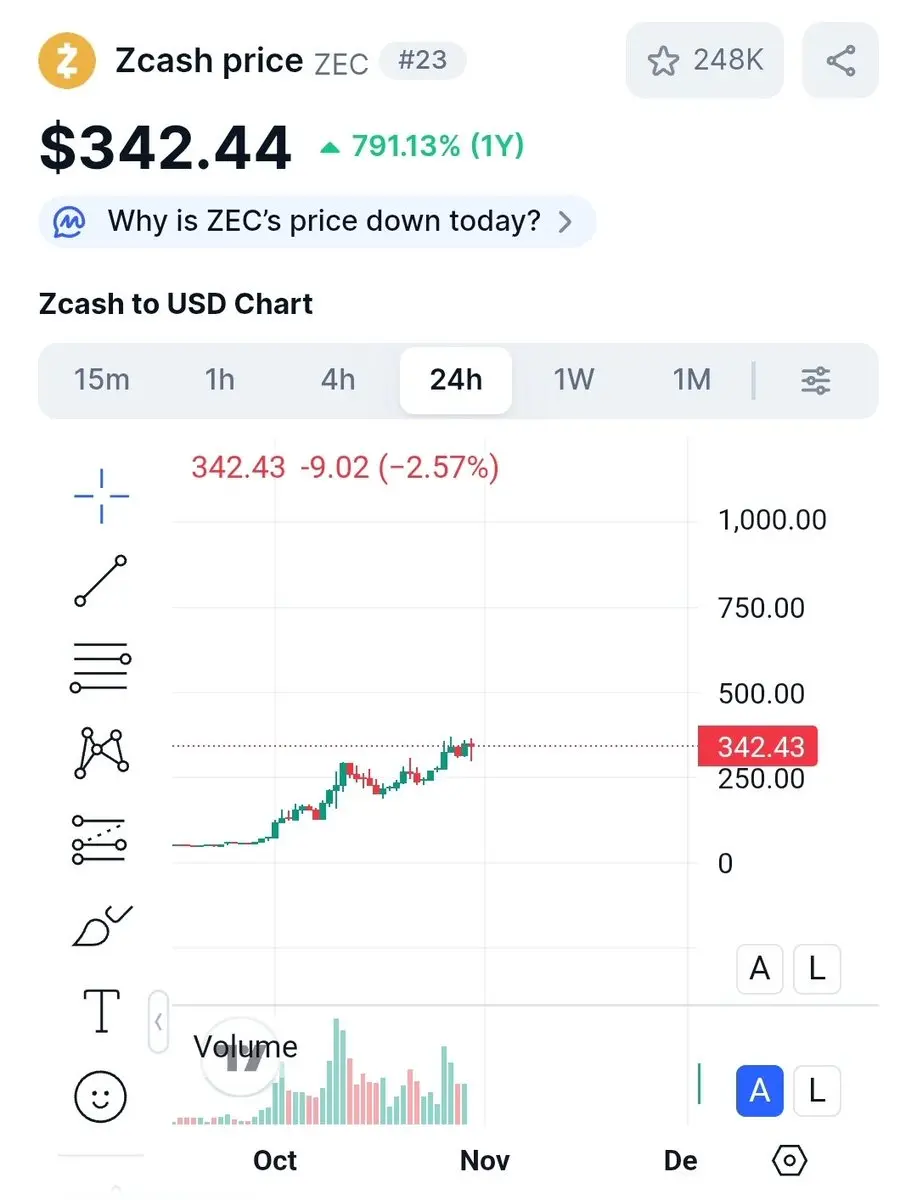Select the crosshair cursor tool
Viewport: 917px width, 1200px height.
click(101, 495)
